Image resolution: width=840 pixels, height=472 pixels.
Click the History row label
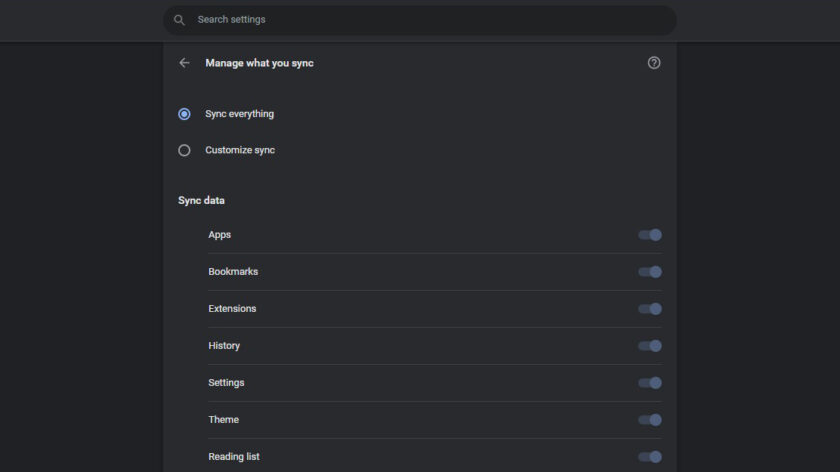pyautogui.click(x=224, y=346)
